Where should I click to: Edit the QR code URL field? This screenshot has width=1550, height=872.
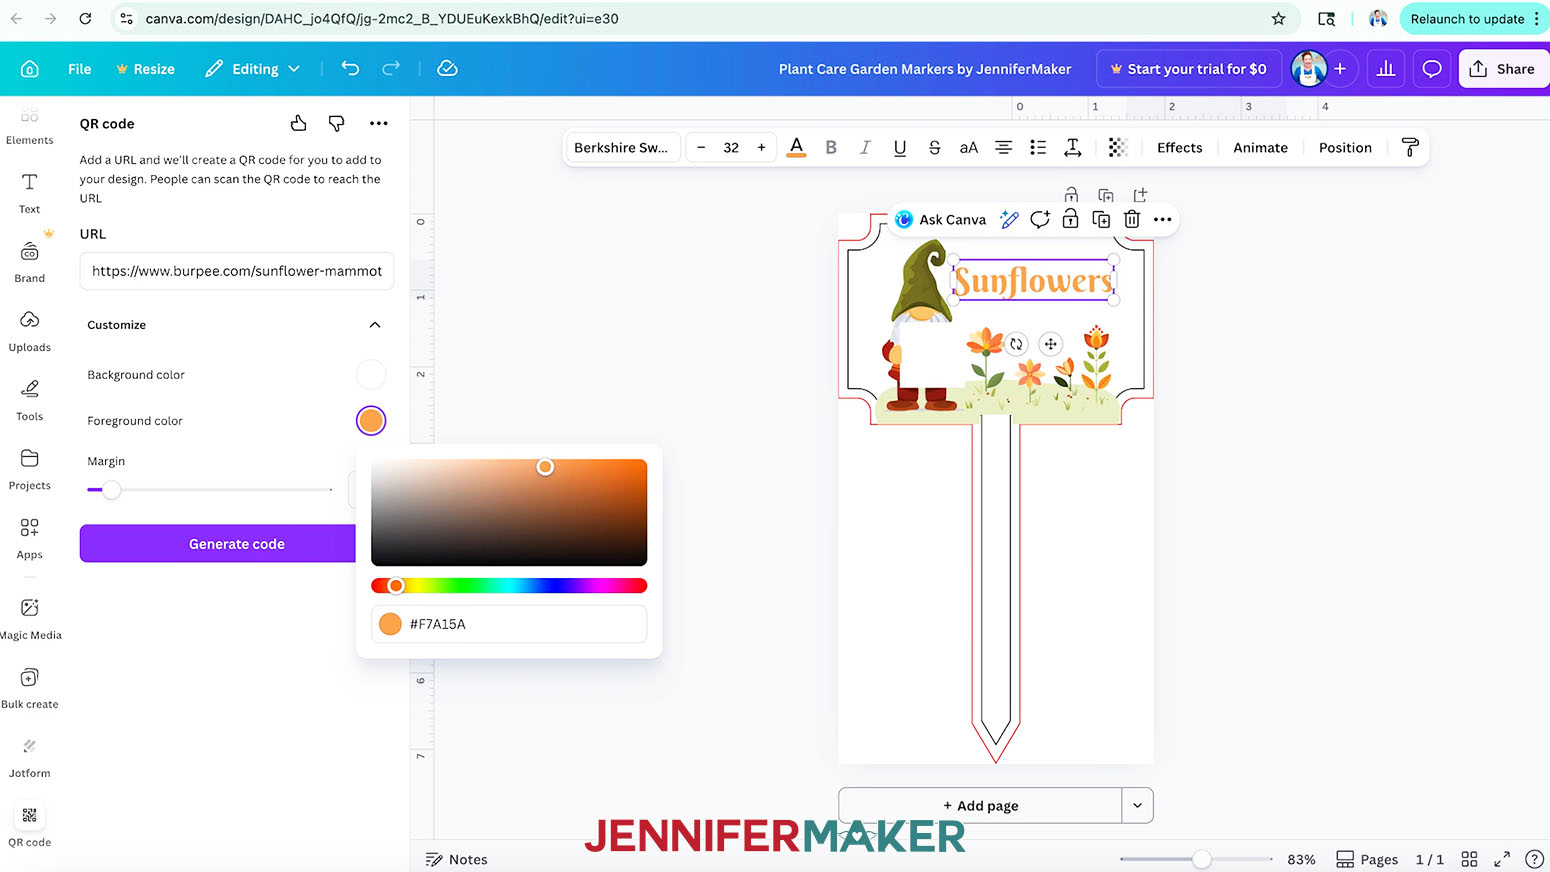coord(237,271)
